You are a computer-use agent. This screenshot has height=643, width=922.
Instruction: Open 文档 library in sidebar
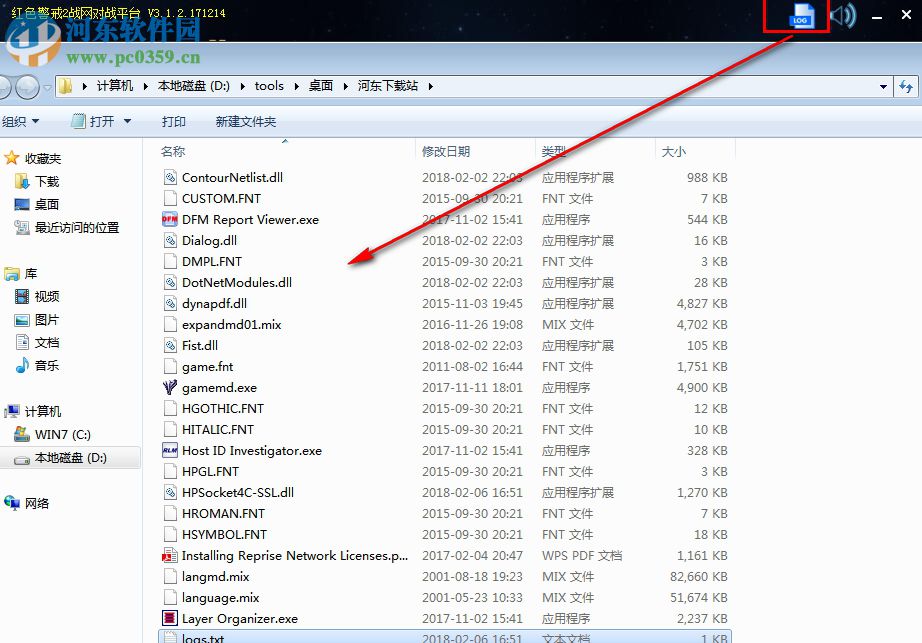tap(46, 342)
